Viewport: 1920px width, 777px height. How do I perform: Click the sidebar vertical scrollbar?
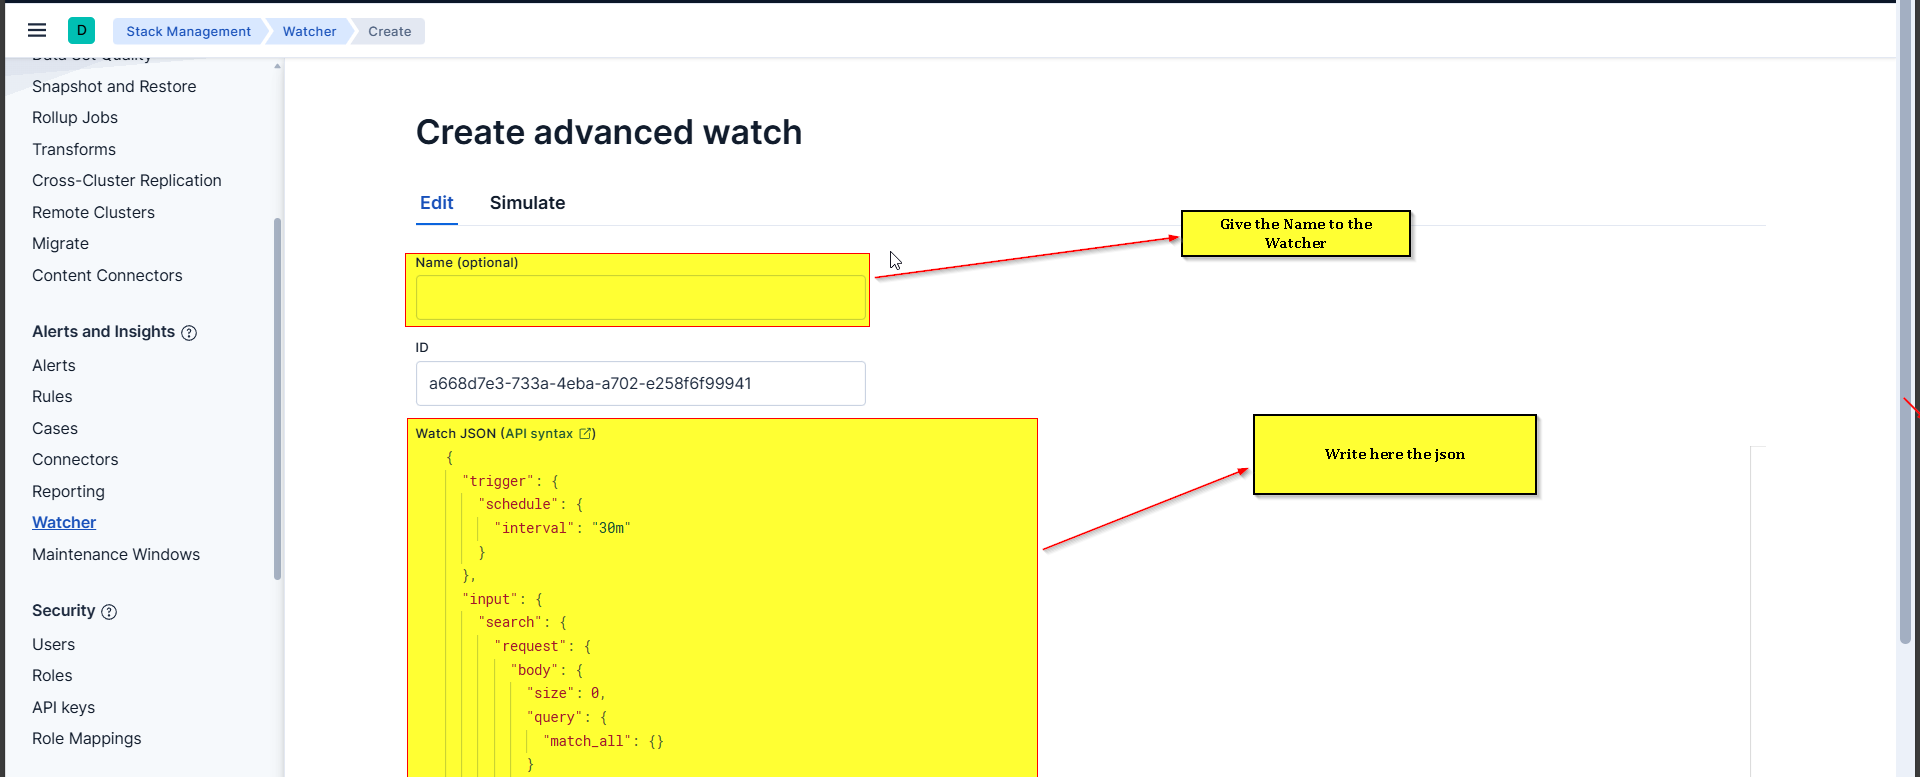pos(277,400)
